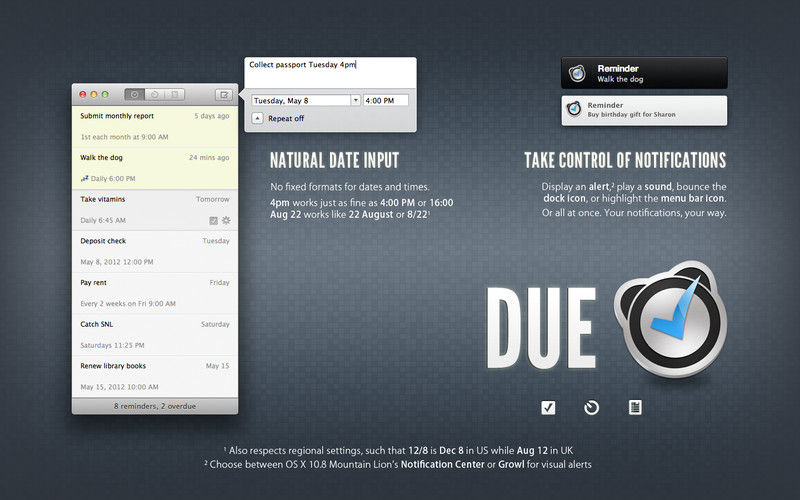This screenshot has height=500, width=800.
Task: Click the logbook notepad icon under the logo
Action: (635, 407)
